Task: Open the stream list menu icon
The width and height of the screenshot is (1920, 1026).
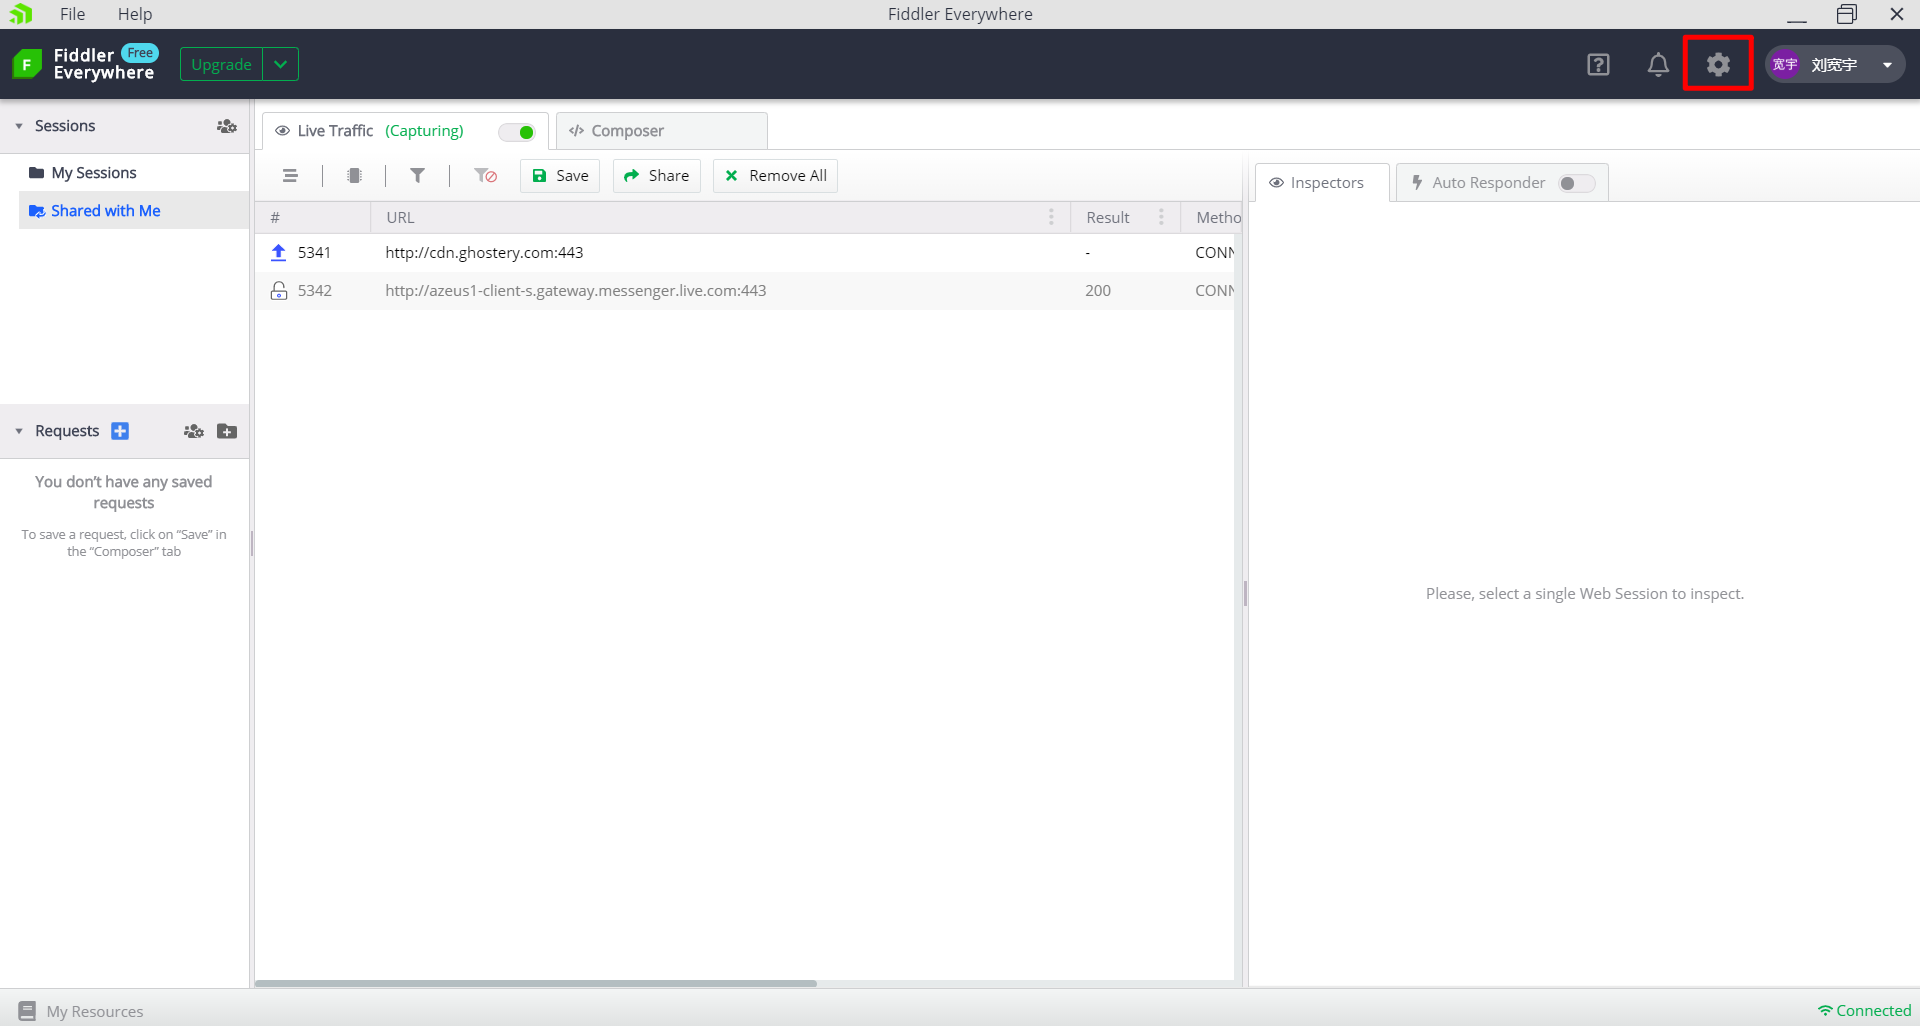Action: point(290,176)
